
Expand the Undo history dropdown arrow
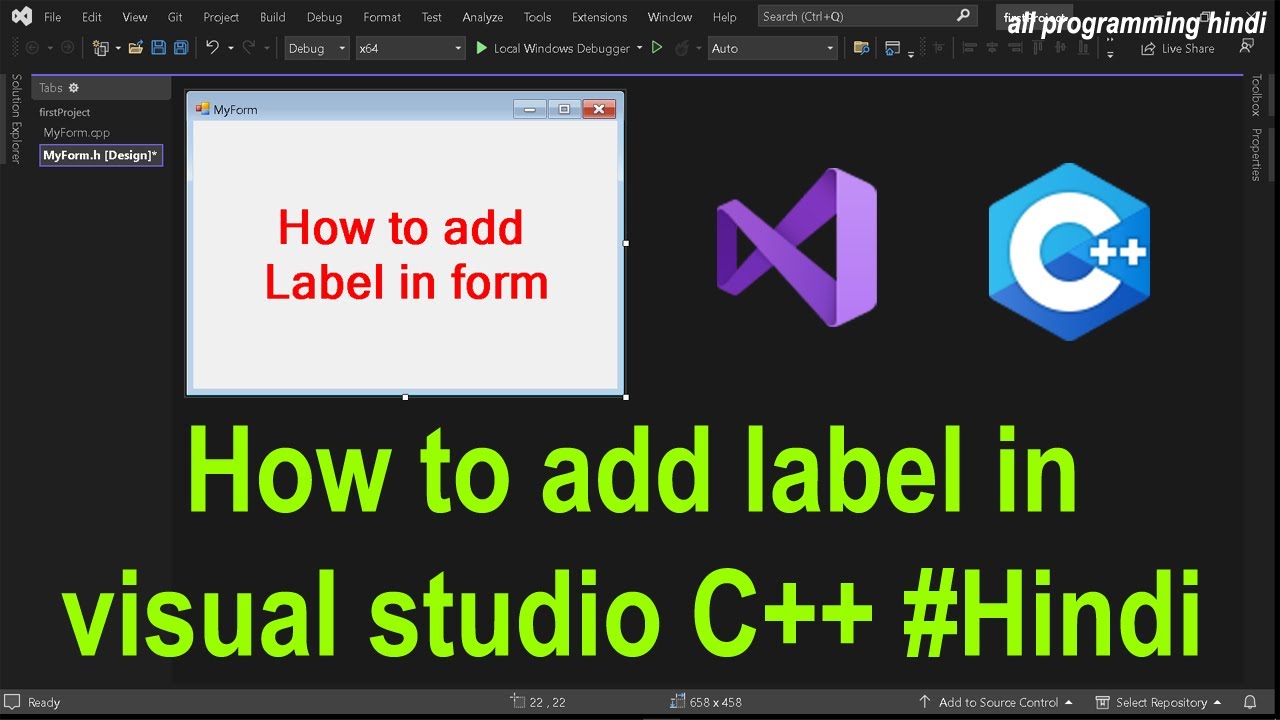coord(230,48)
